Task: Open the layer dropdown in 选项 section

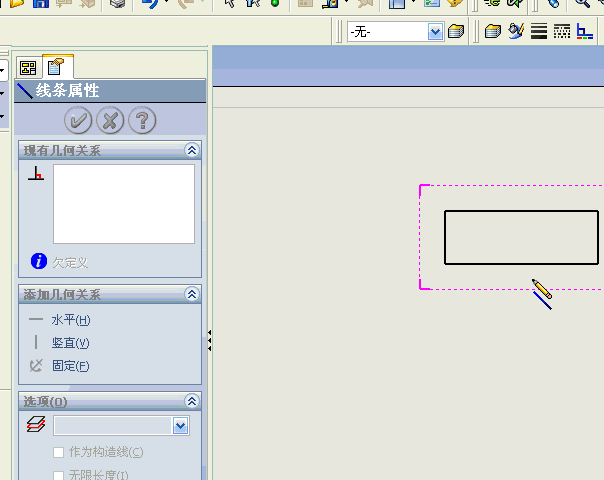Action: 180,426
